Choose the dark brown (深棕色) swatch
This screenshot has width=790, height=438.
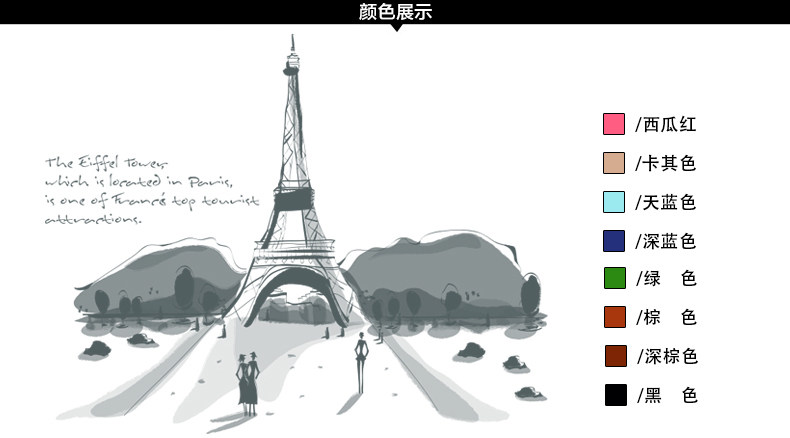coord(614,356)
